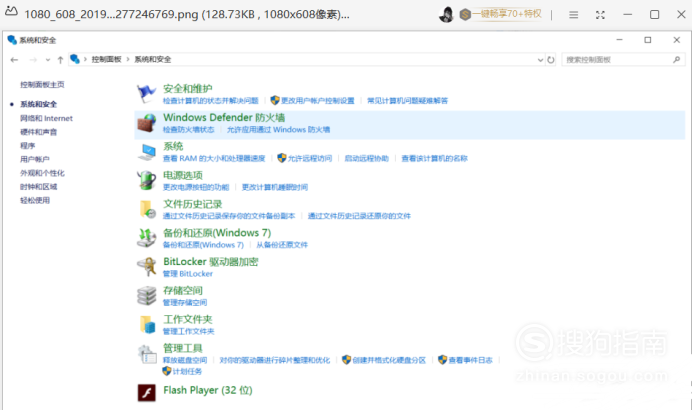Click the Power Options battery icon
Screen dimensions: 692x410
[x=146, y=181]
